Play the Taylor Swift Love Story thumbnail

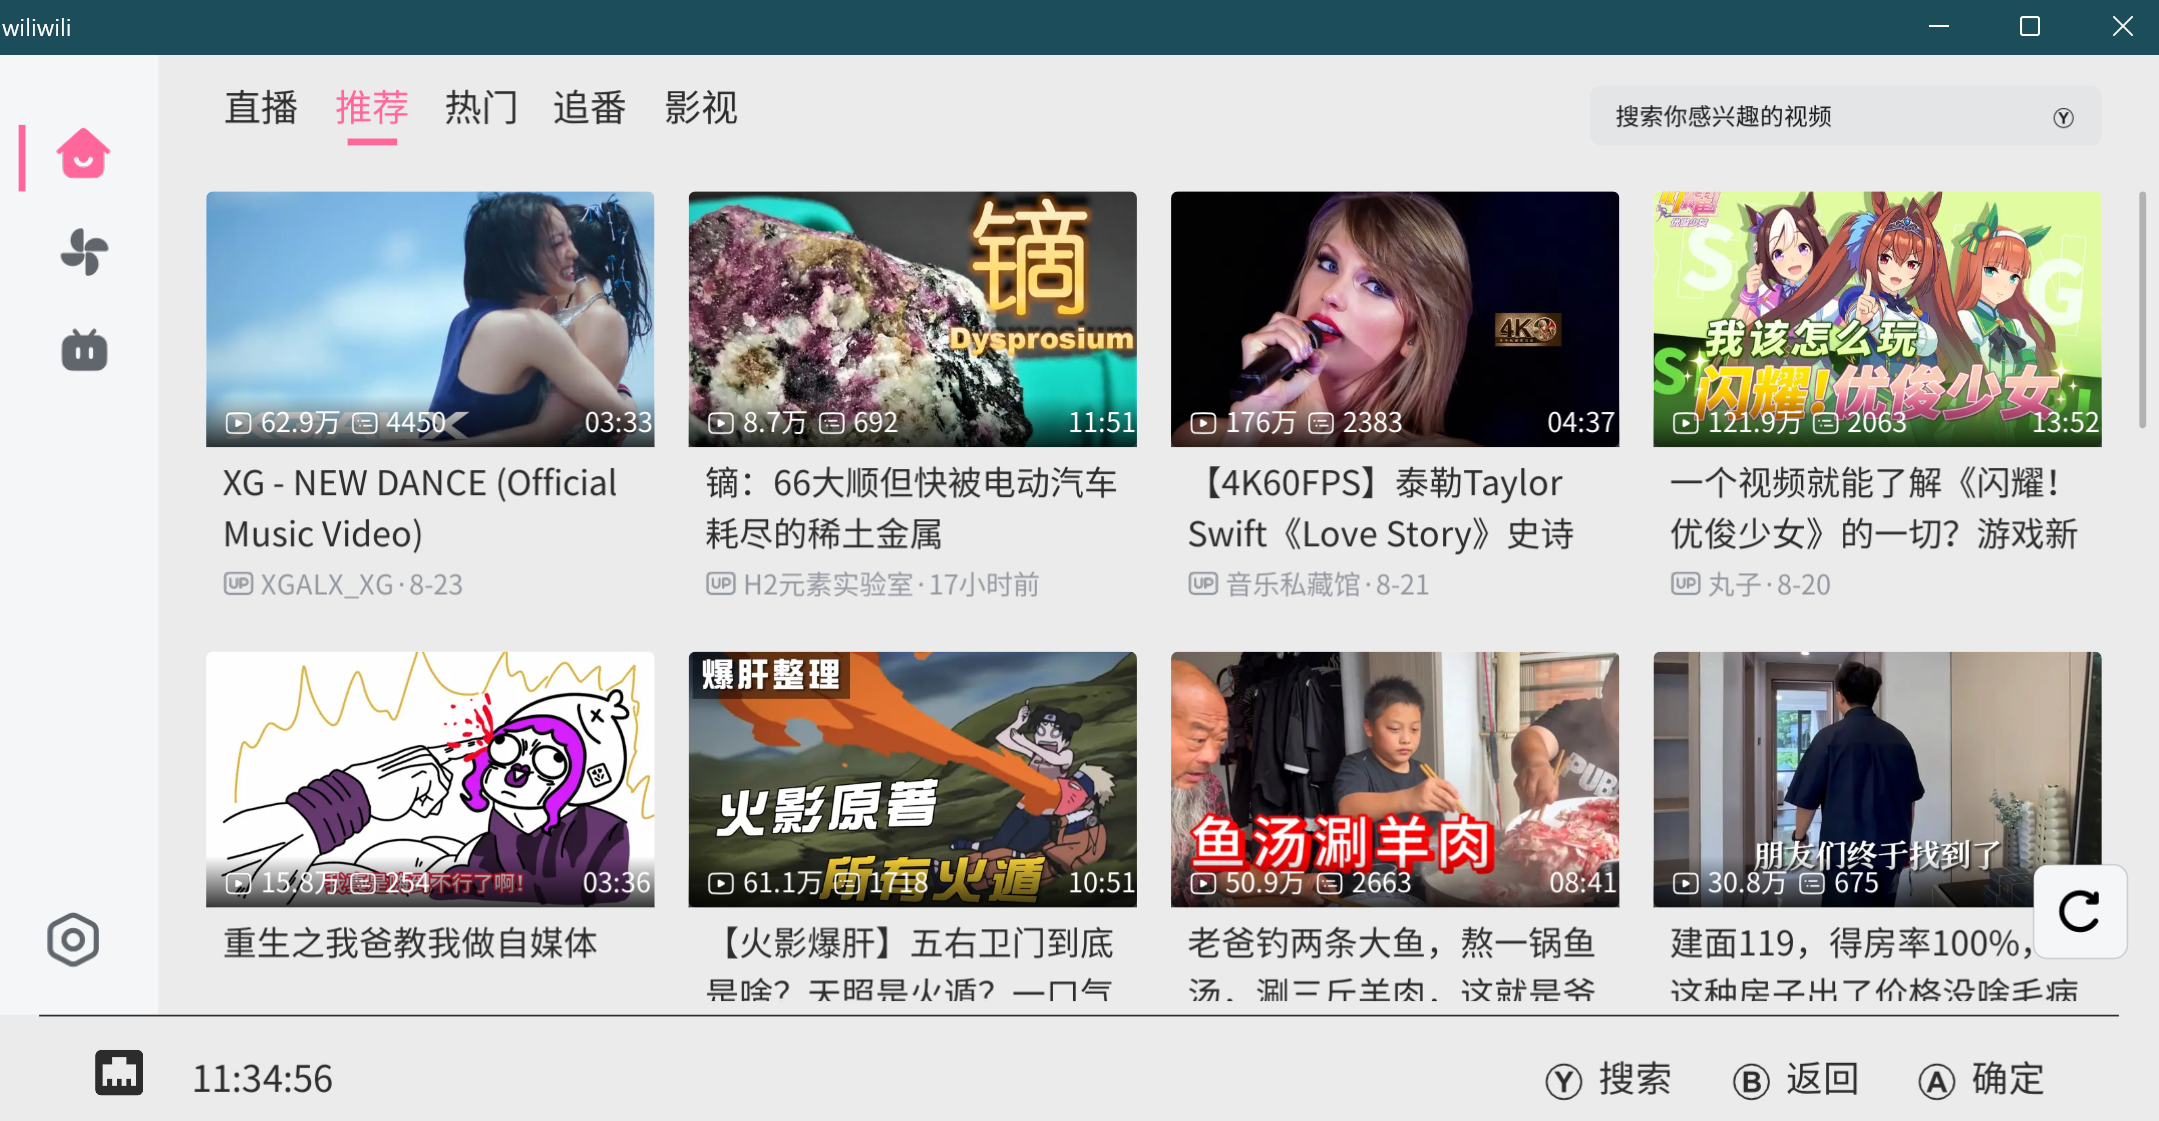[x=1395, y=319]
